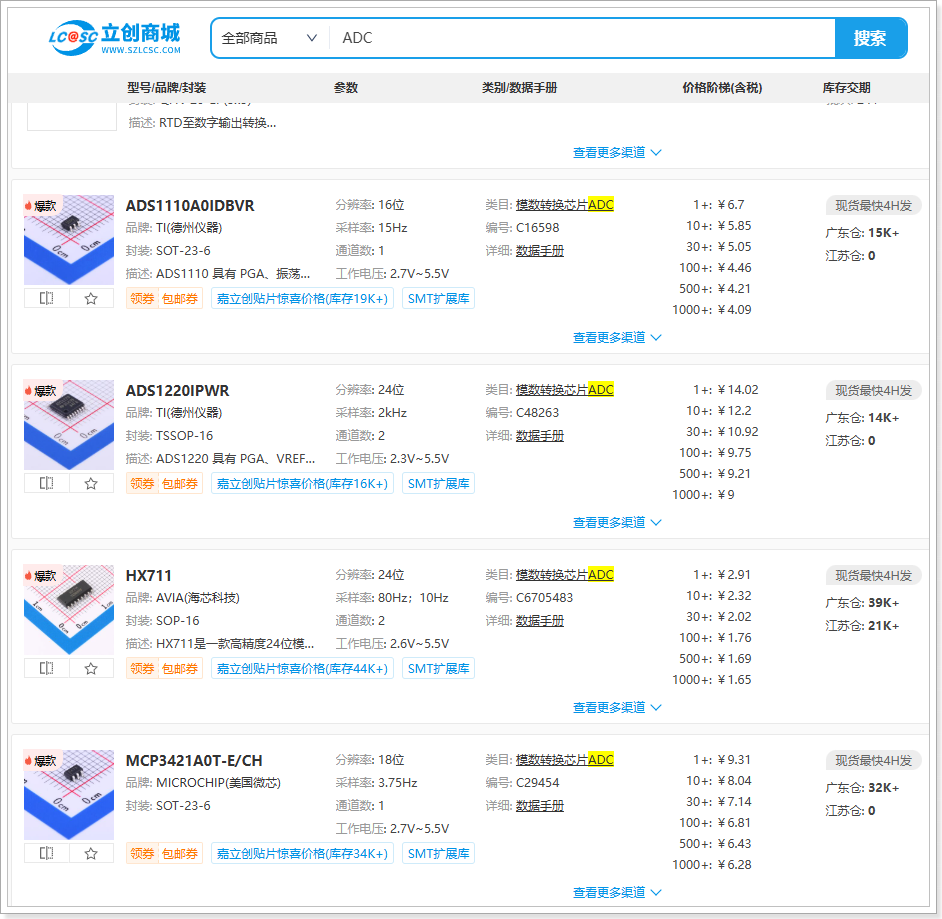Focus the ADC search input field
Screen dimensions: 942x919
(x=582, y=38)
